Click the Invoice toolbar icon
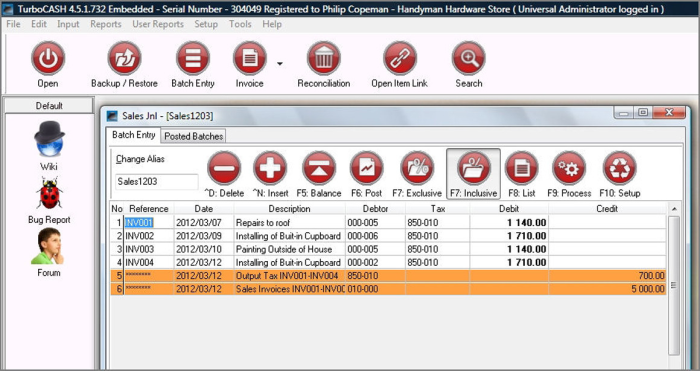Image resolution: width=700 pixels, height=371 pixels. 250,58
